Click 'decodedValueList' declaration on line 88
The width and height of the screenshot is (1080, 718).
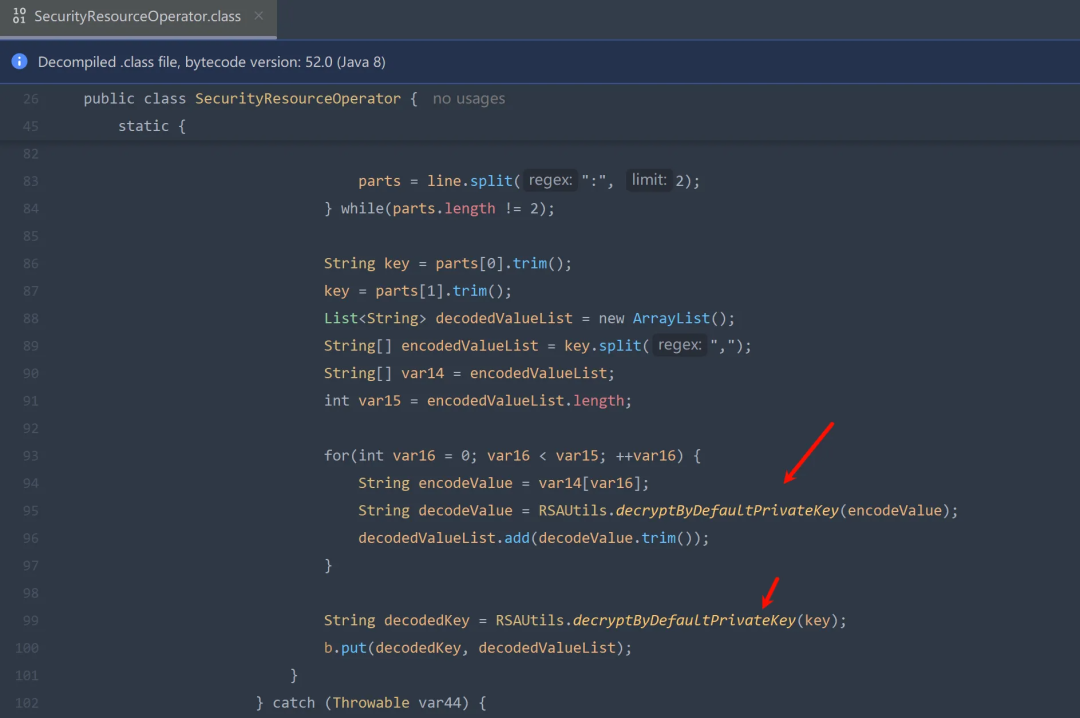point(503,318)
